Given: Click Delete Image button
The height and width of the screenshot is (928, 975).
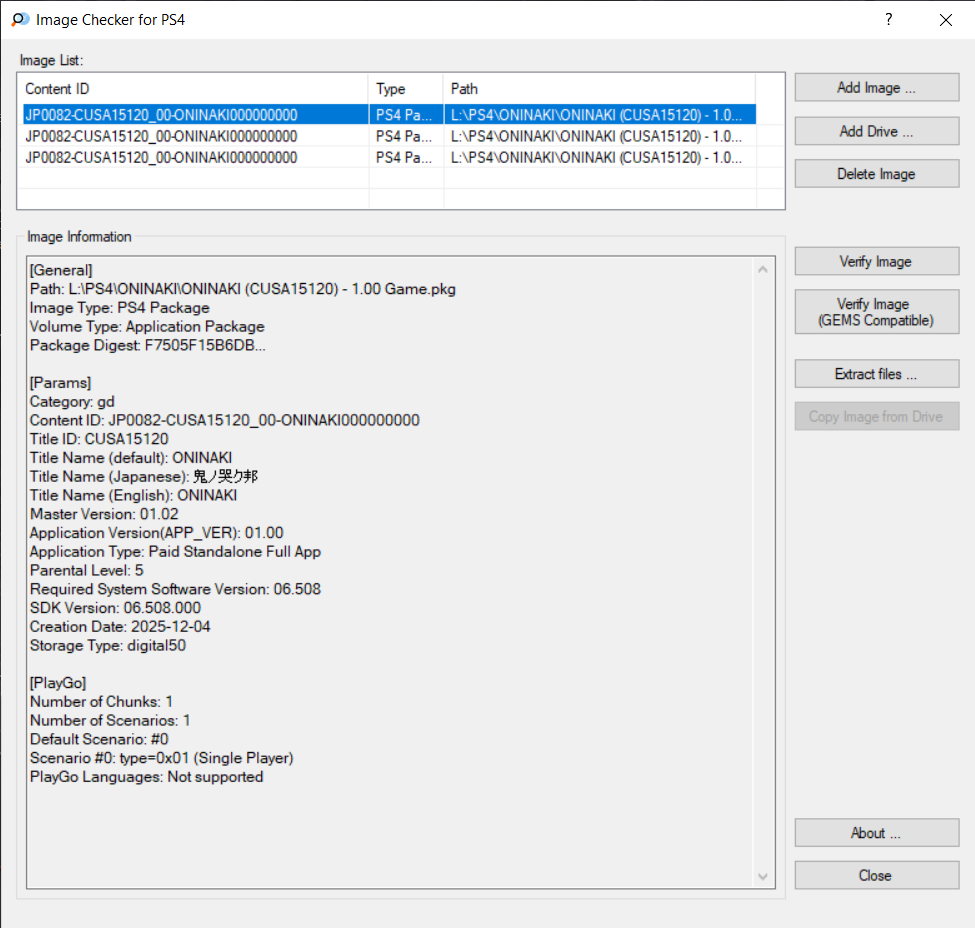Looking at the screenshot, I should pos(876,174).
